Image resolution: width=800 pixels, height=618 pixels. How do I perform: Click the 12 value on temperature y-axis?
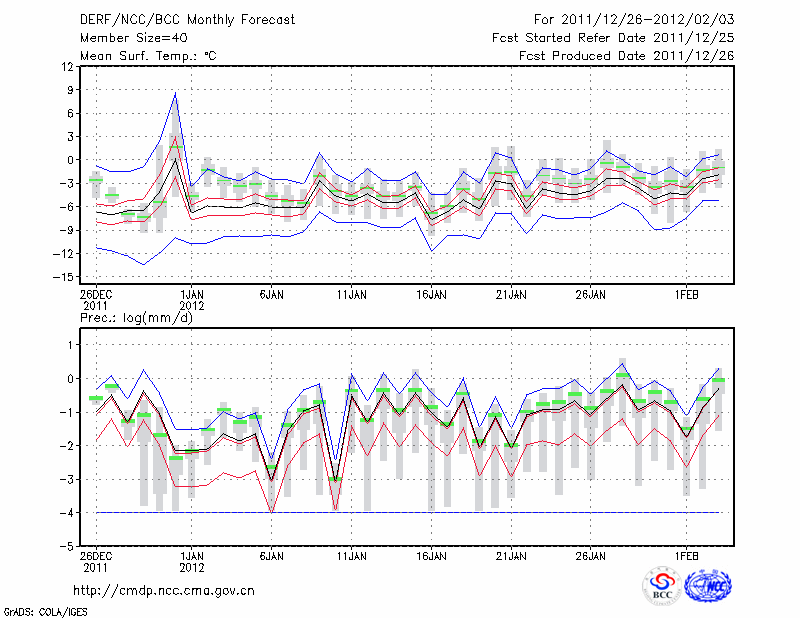(66, 66)
